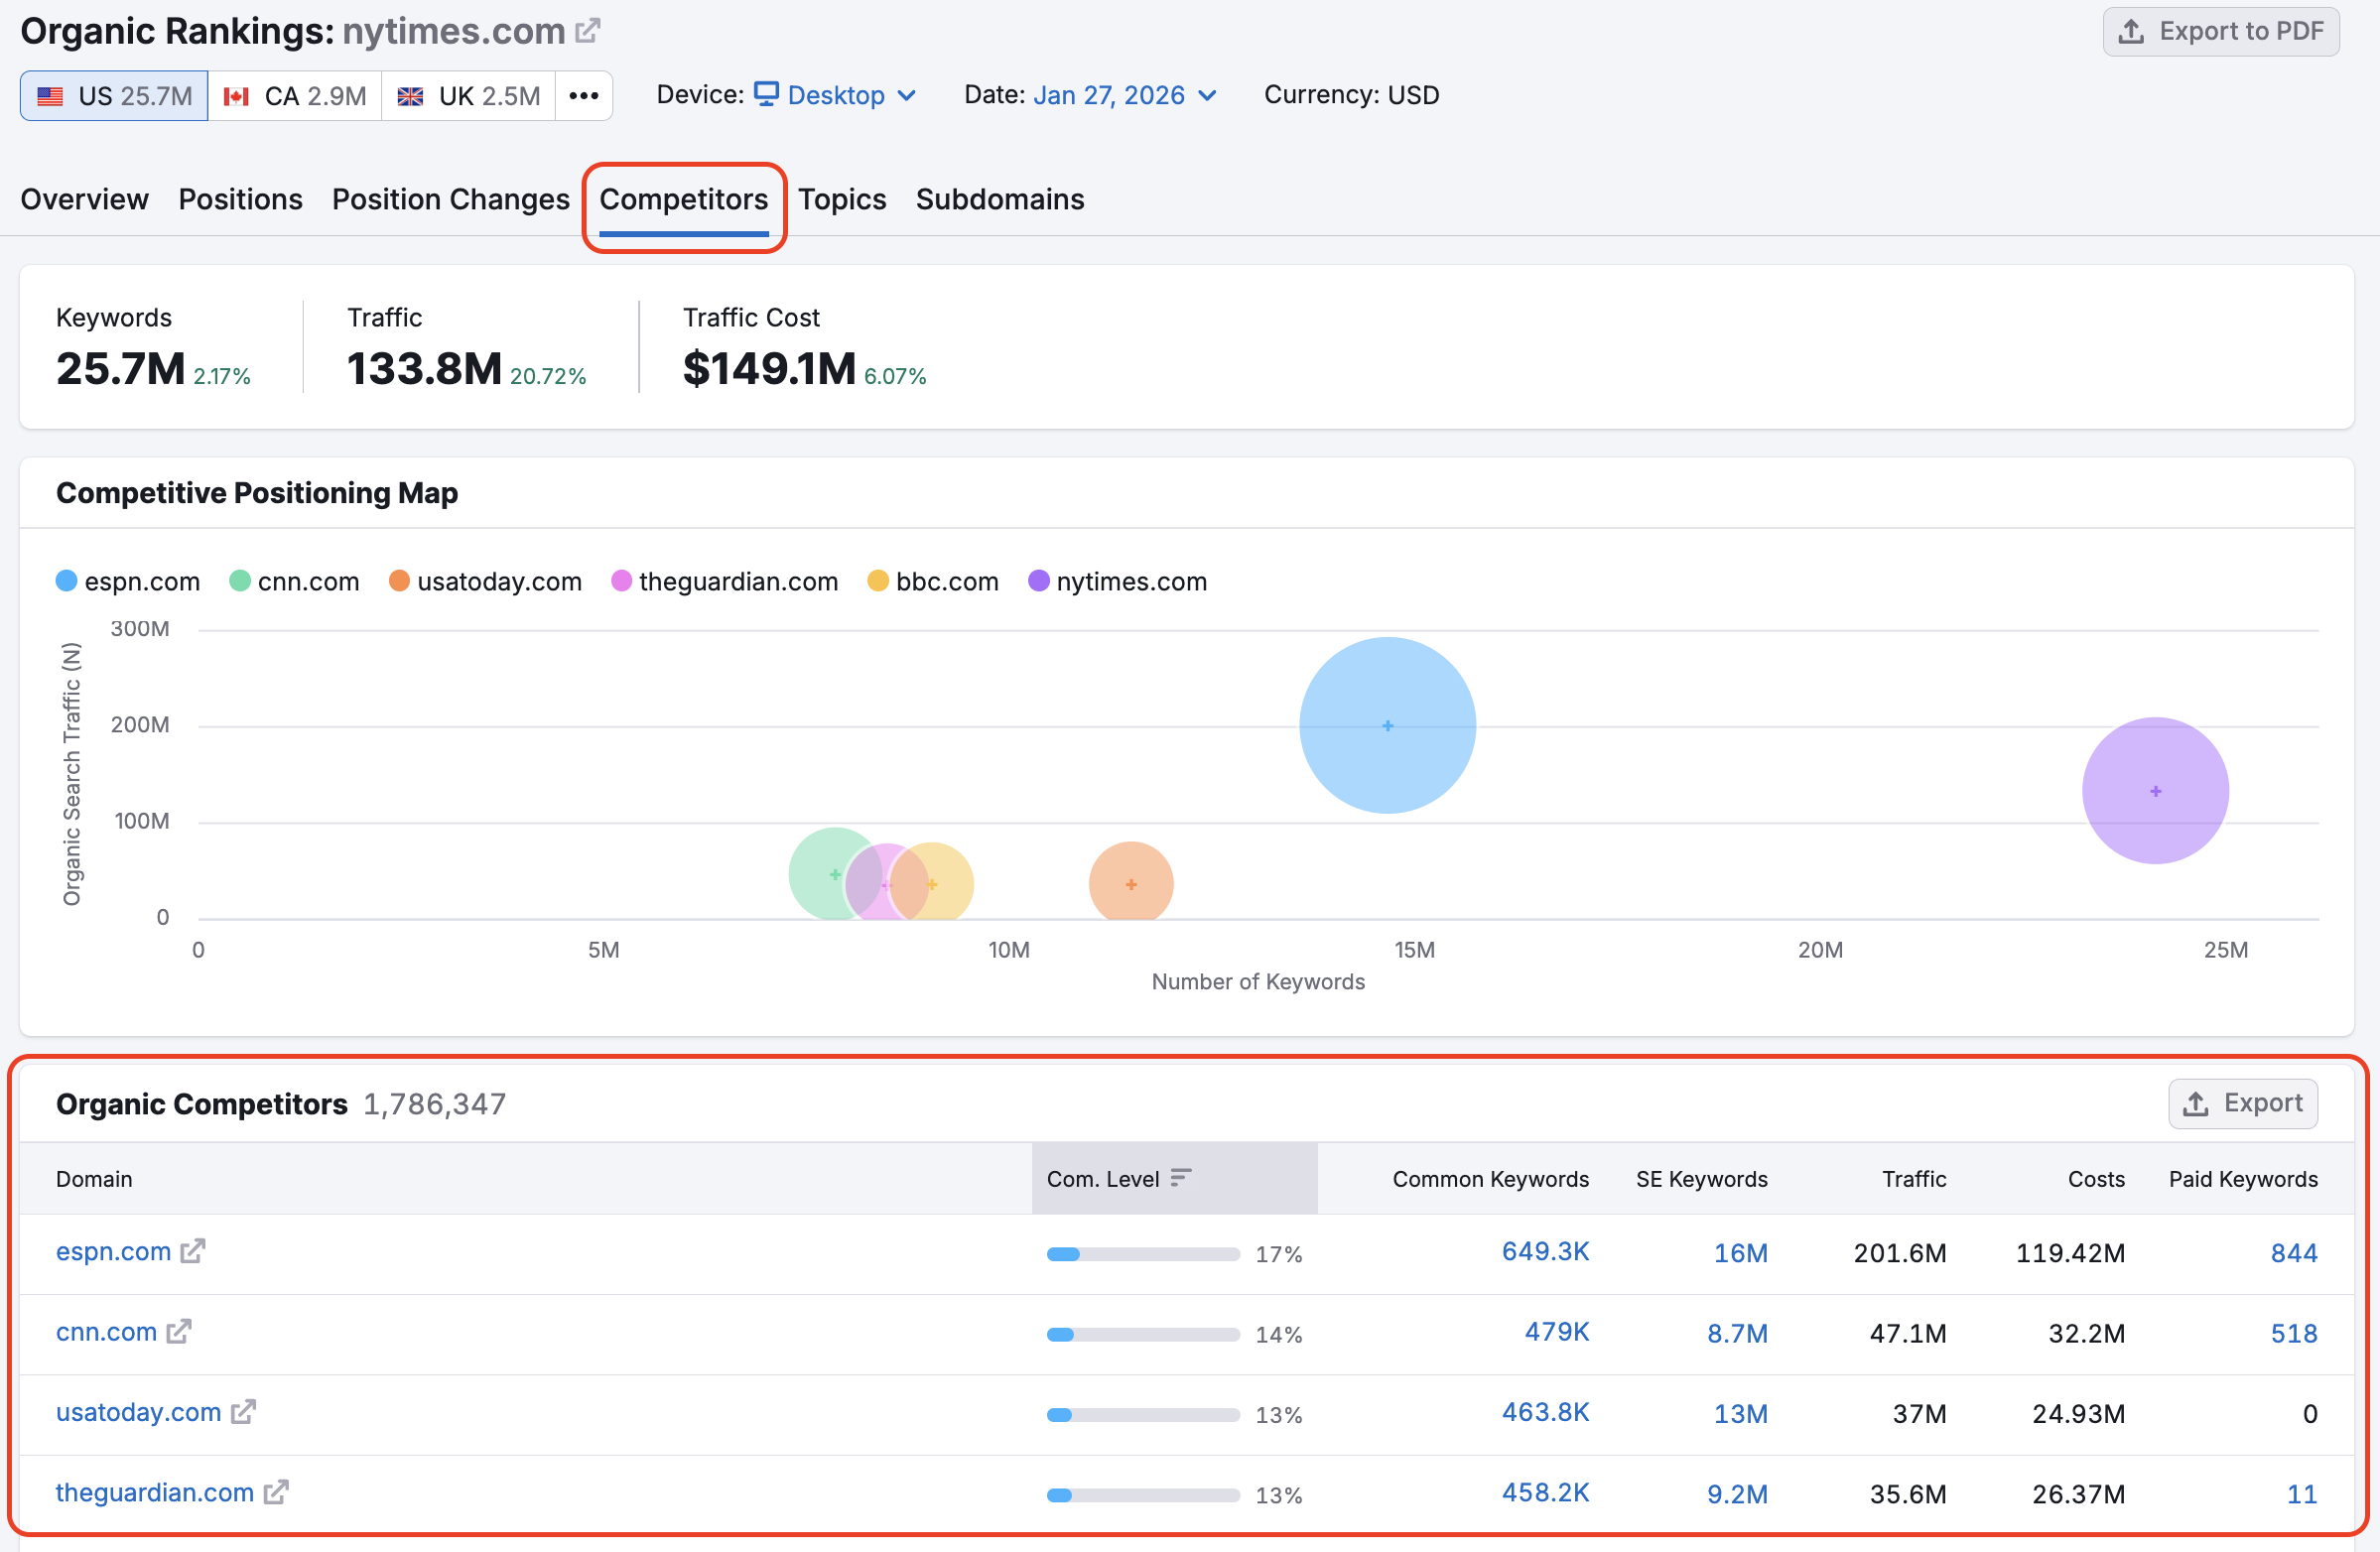
Task: Toggle cnn.com legend dot in chart
Action: click(240, 581)
